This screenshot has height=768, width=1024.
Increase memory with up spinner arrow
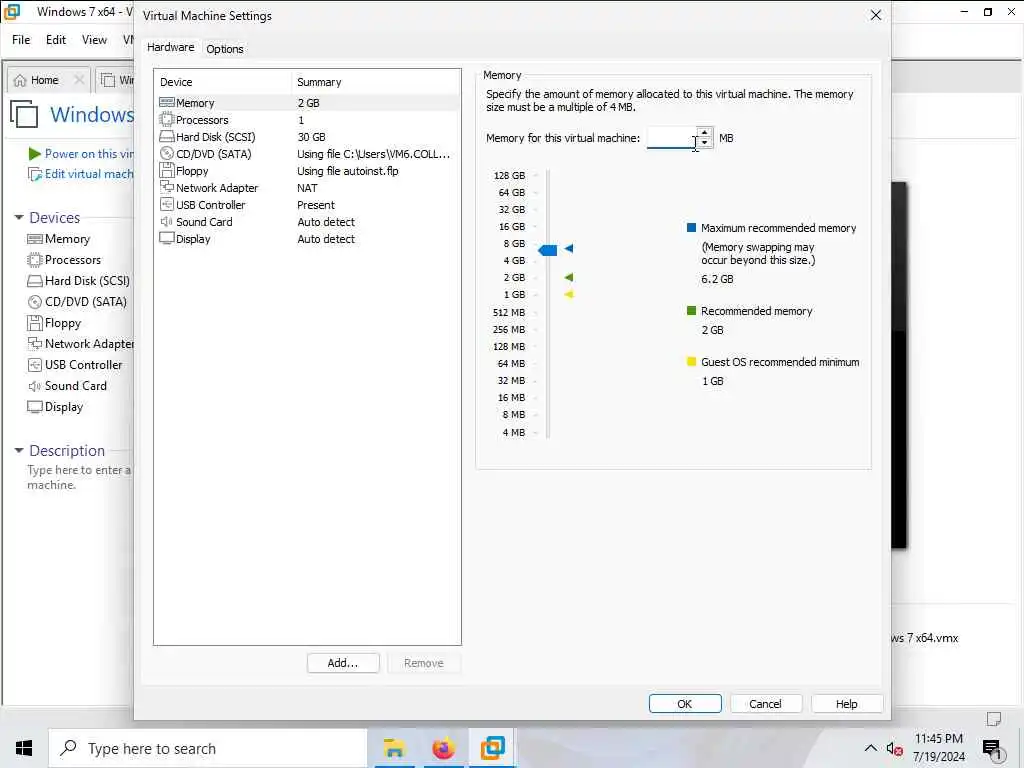pyautogui.click(x=704, y=133)
